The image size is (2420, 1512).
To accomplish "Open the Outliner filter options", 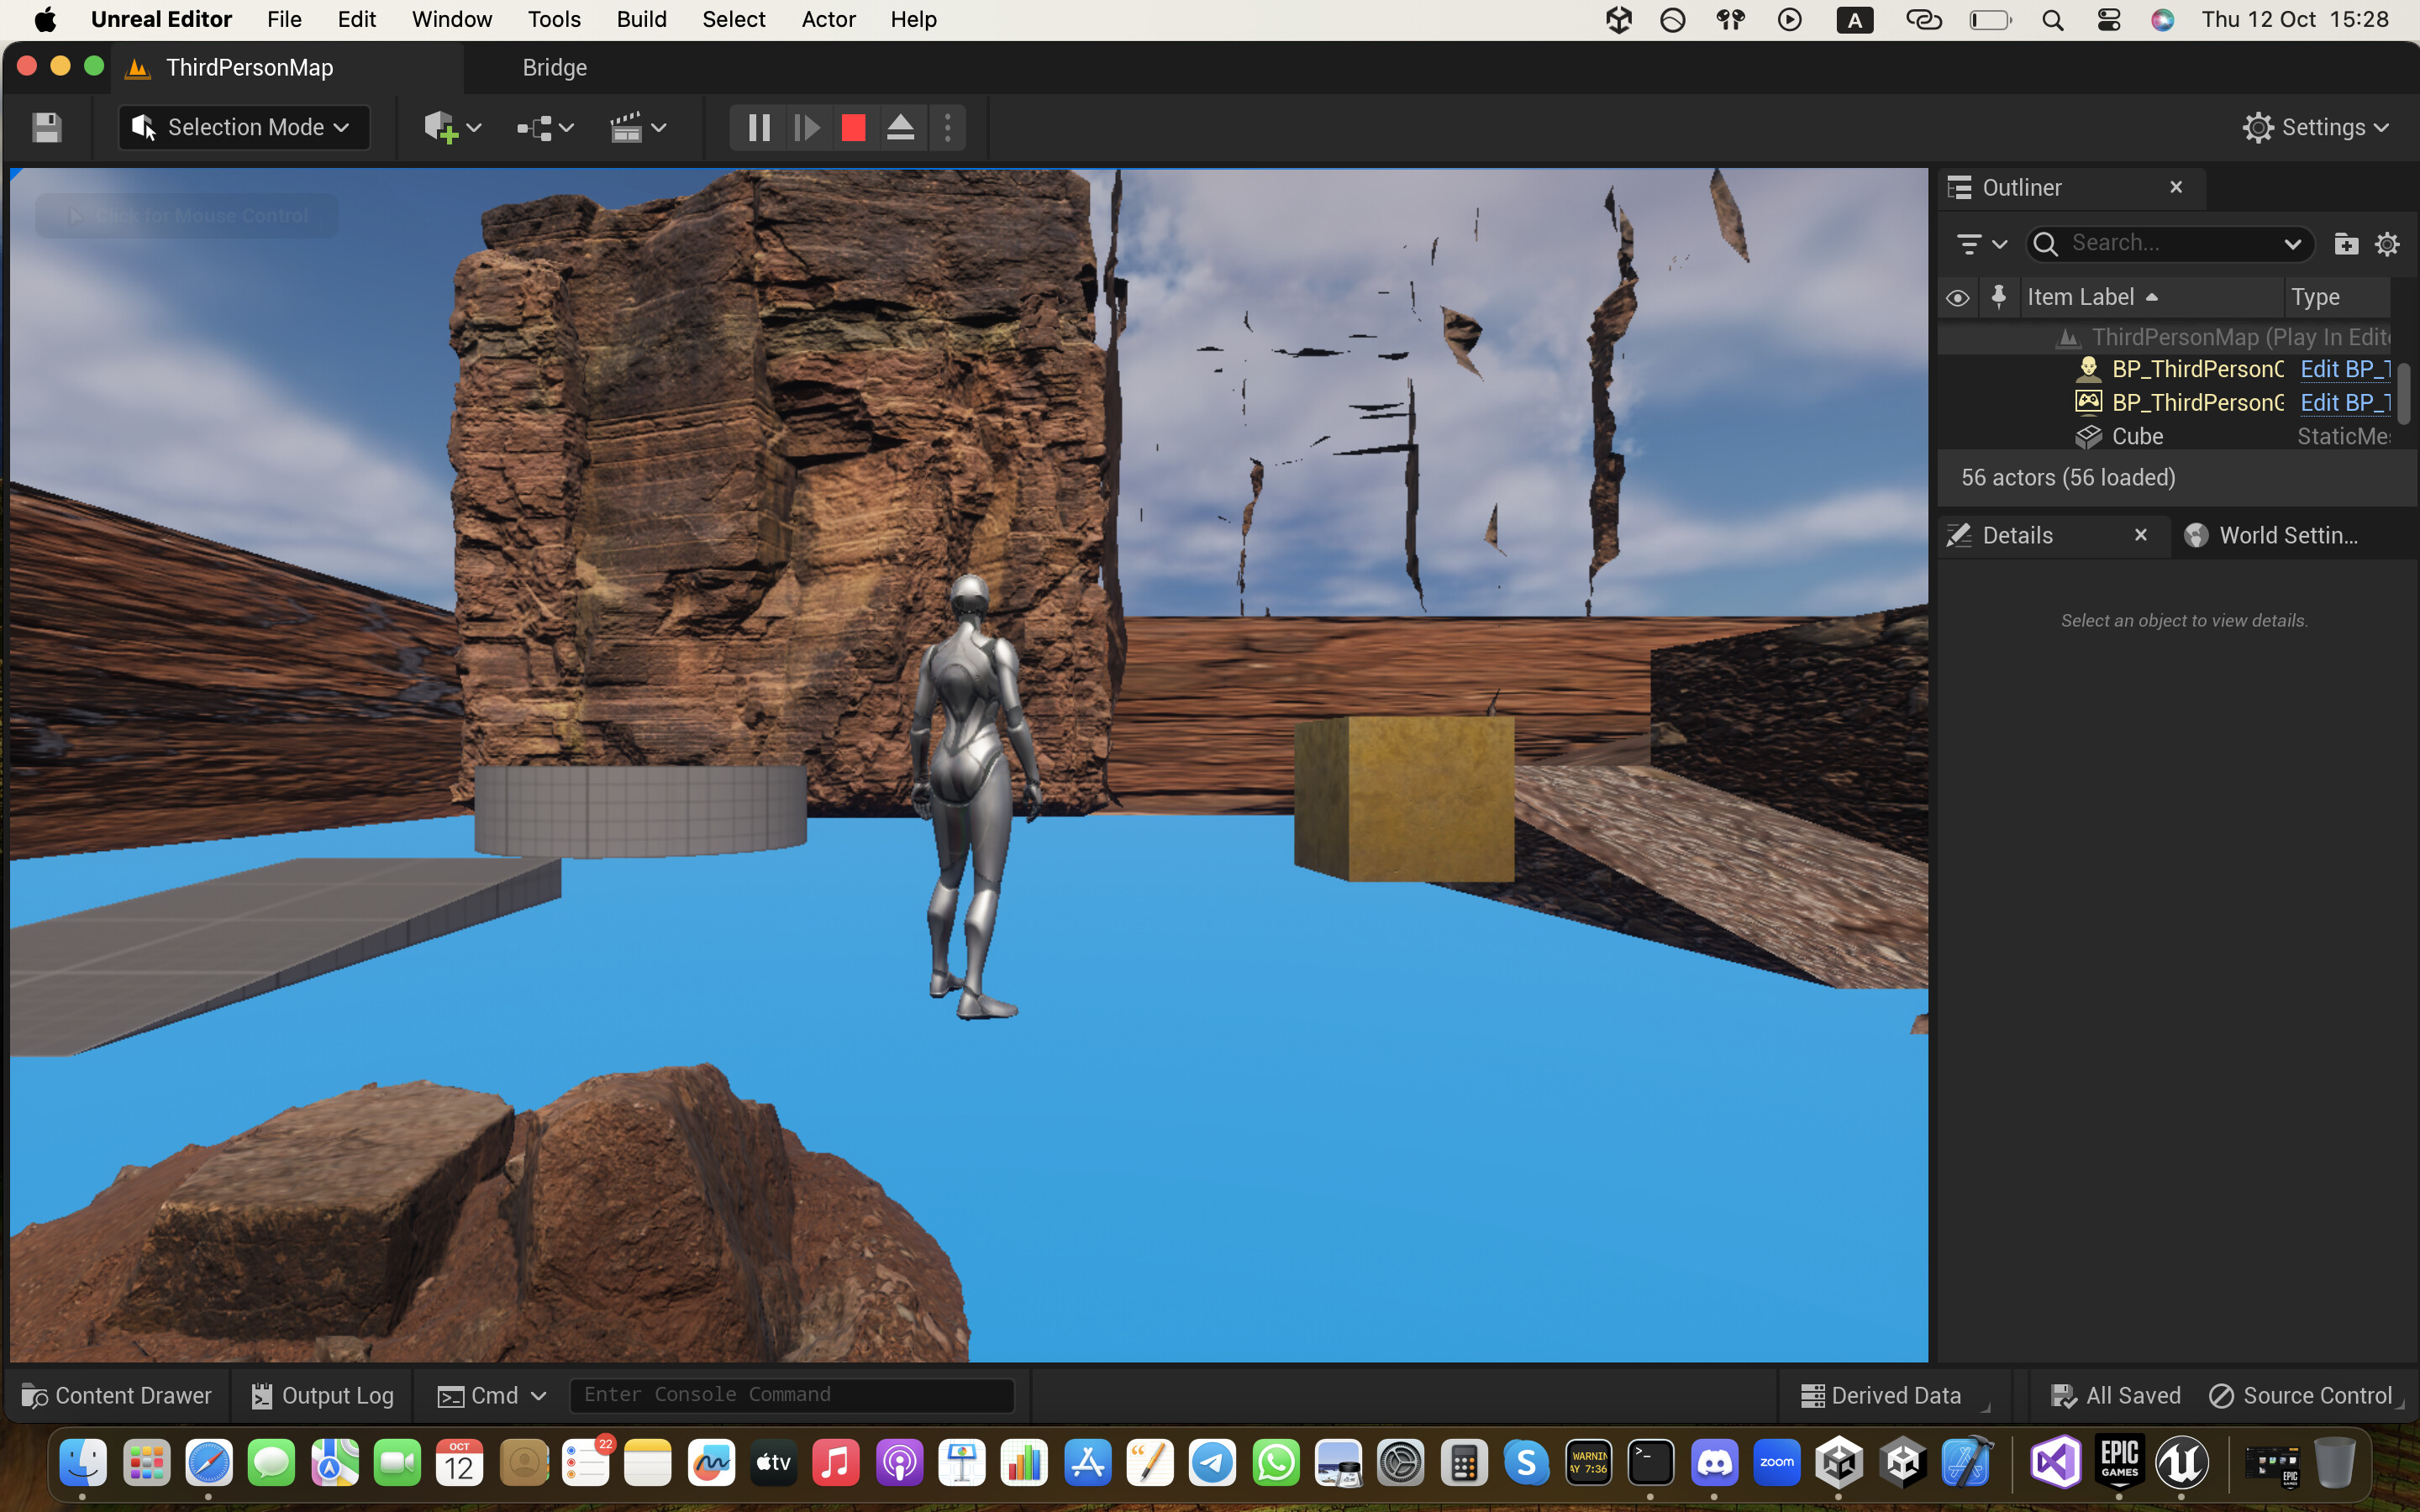I will point(1980,243).
